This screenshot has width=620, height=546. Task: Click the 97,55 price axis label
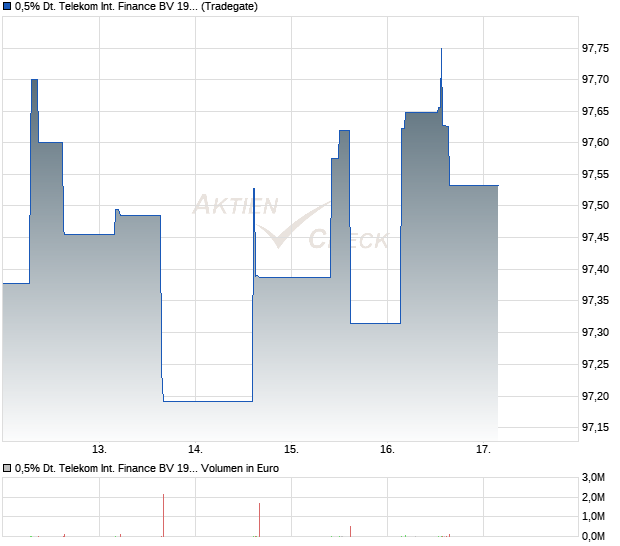pyautogui.click(x=595, y=174)
